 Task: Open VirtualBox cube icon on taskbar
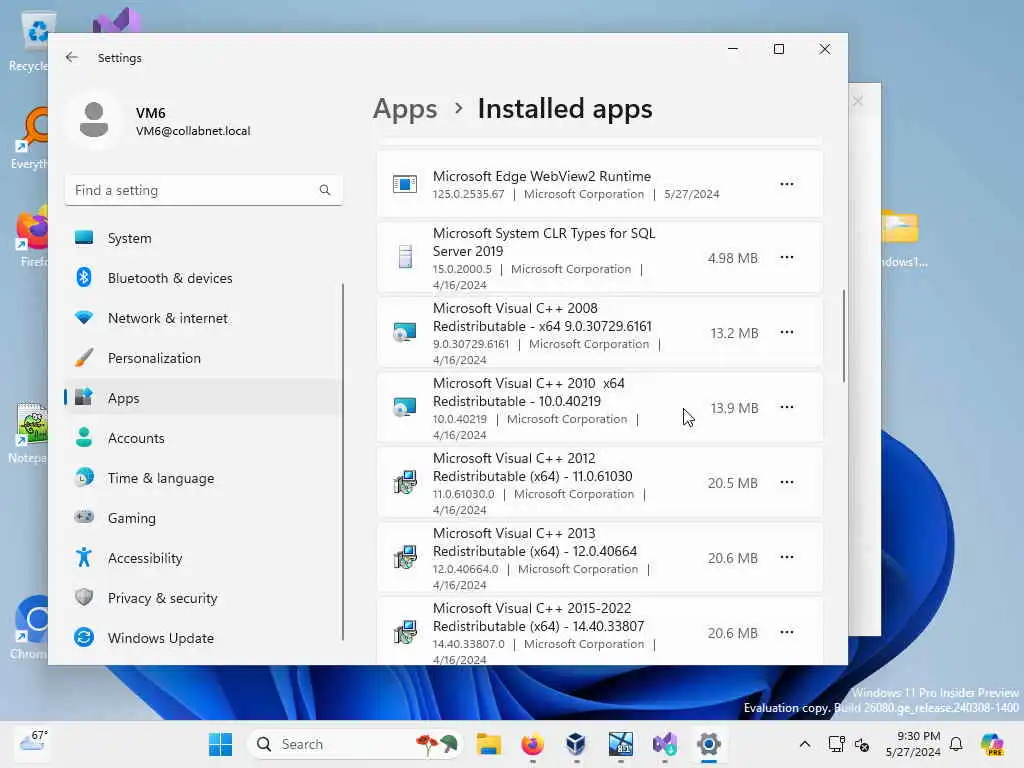pyautogui.click(x=576, y=744)
